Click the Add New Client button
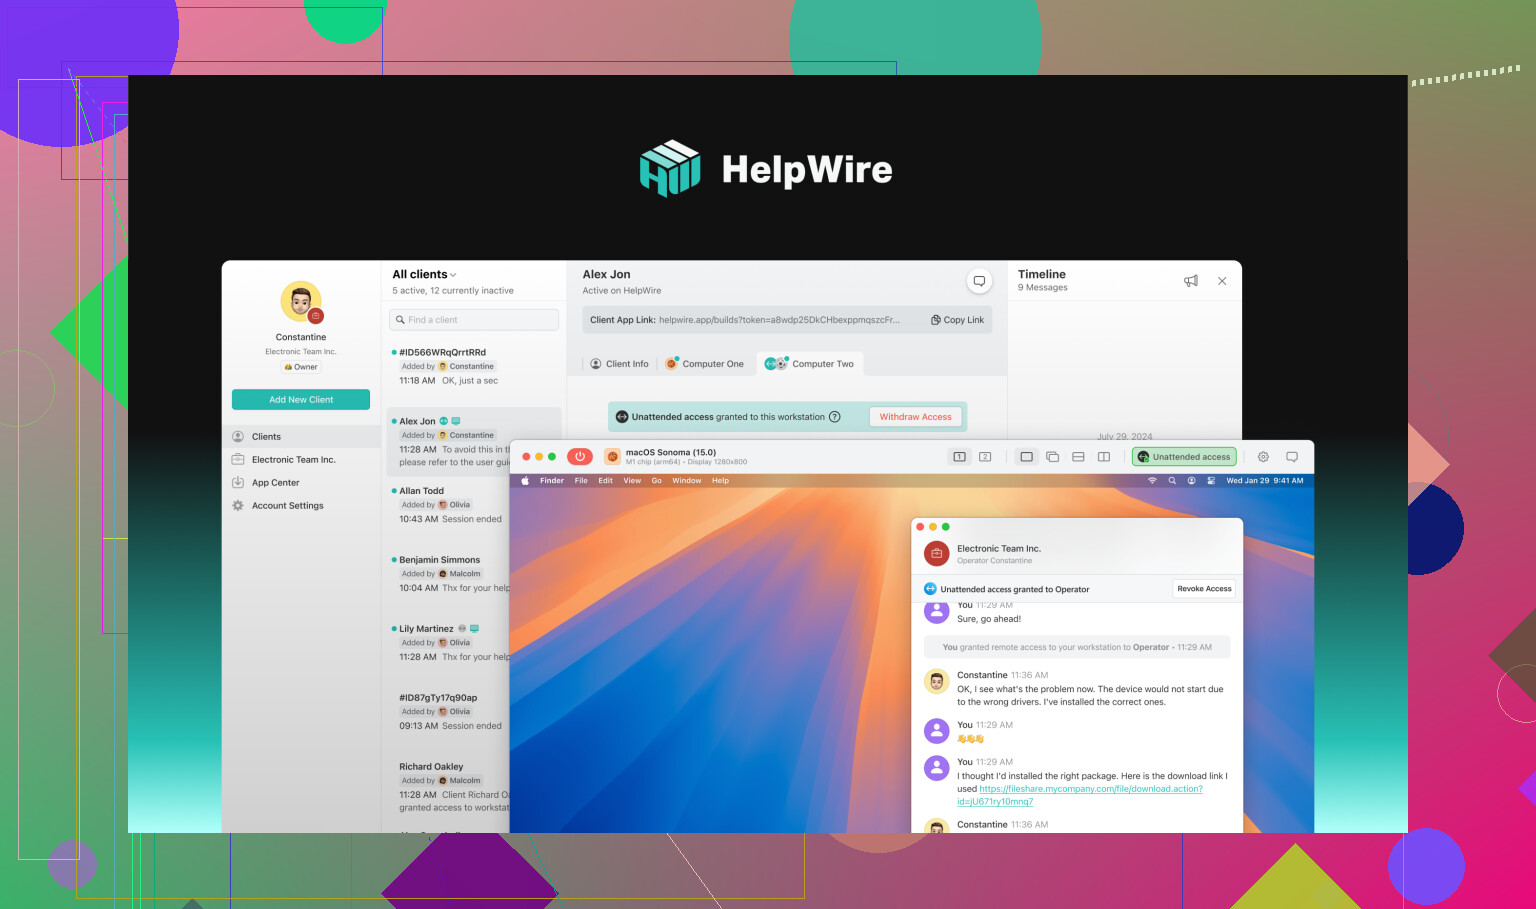 pos(301,400)
